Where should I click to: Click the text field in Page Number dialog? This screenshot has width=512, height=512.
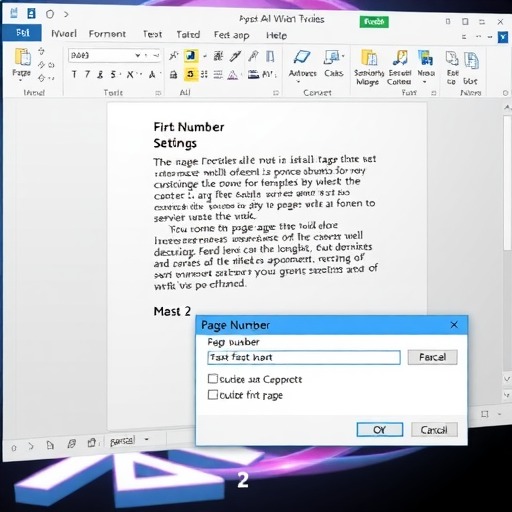[x=304, y=357]
